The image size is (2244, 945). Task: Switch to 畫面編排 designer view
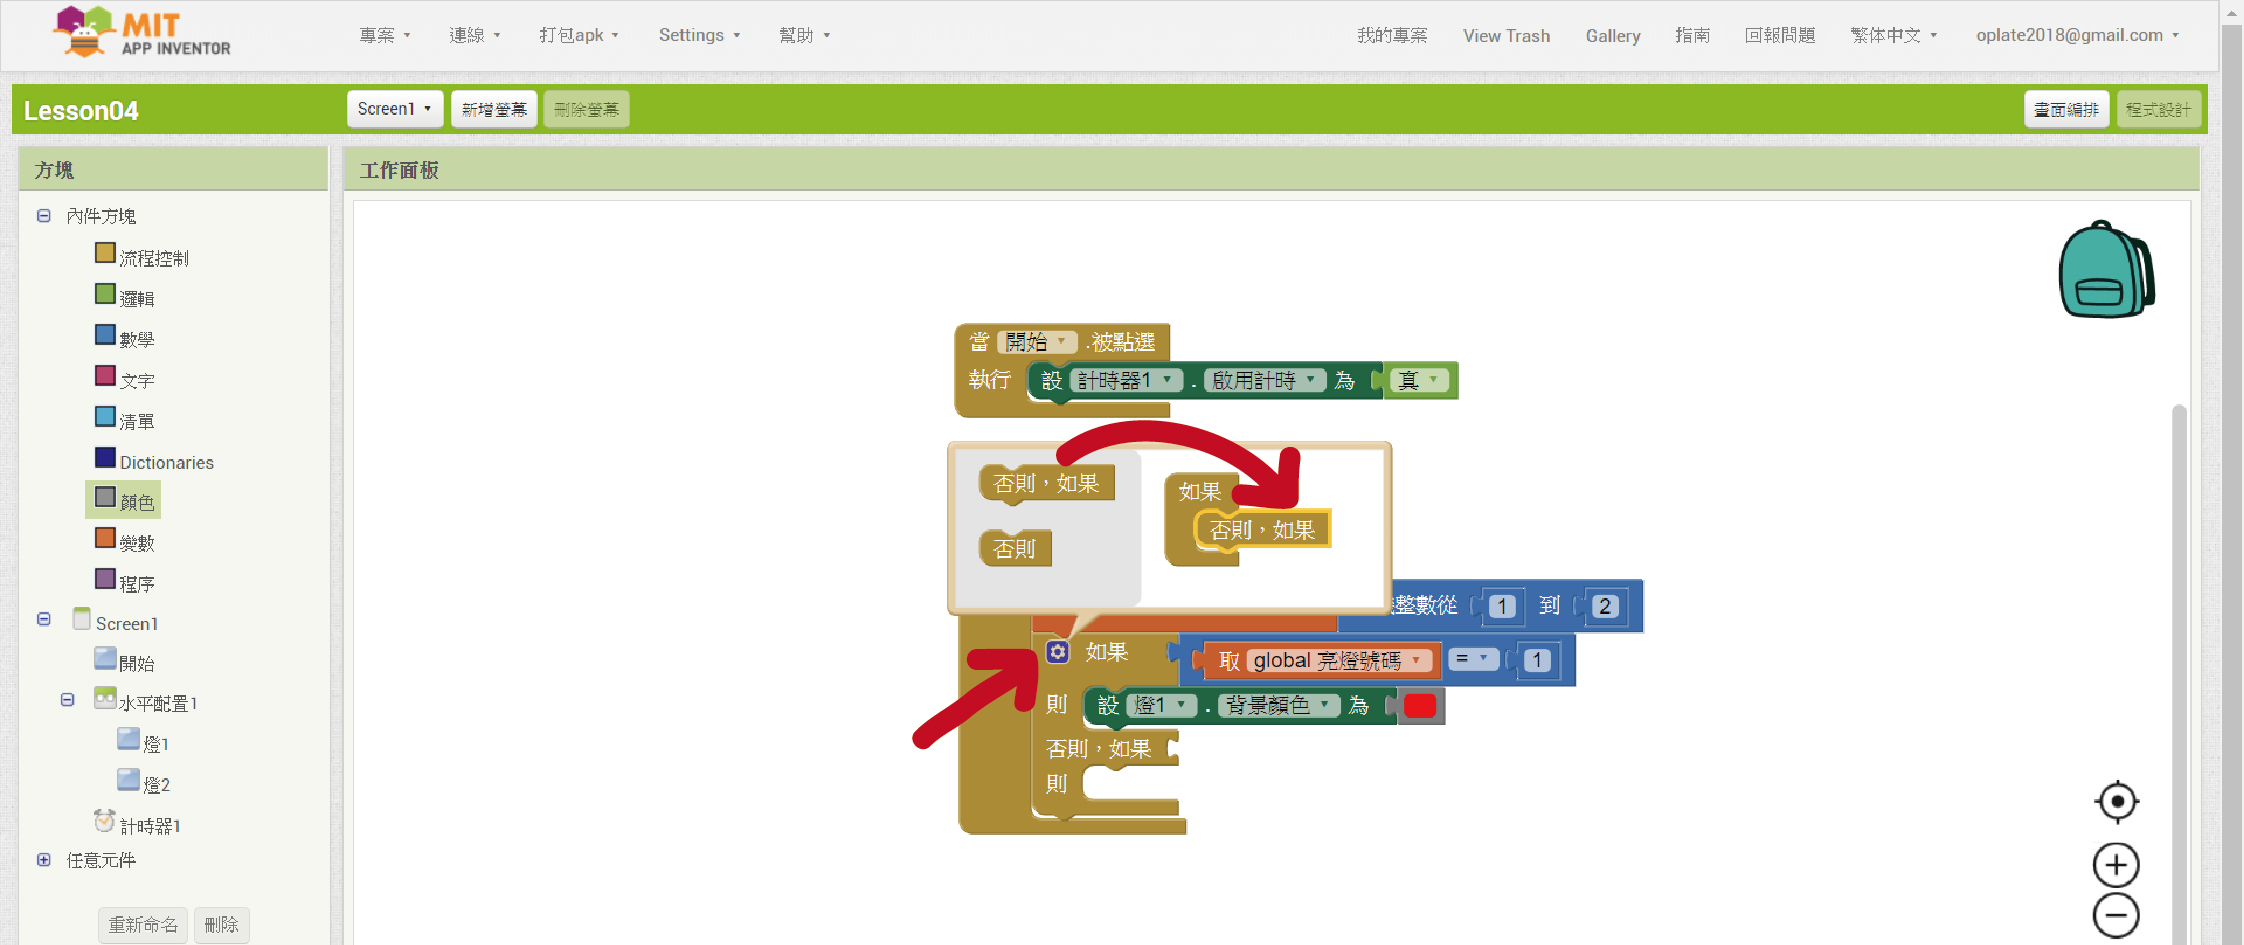click(x=2066, y=109)
